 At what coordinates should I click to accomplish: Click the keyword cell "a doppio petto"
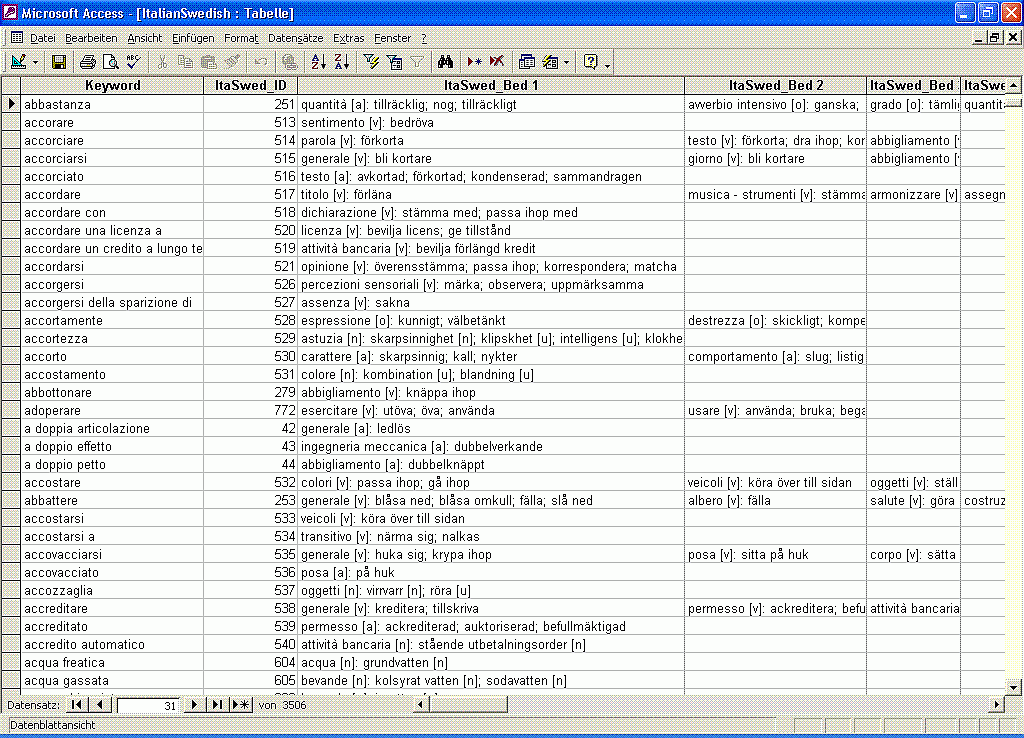click(112, 464)
